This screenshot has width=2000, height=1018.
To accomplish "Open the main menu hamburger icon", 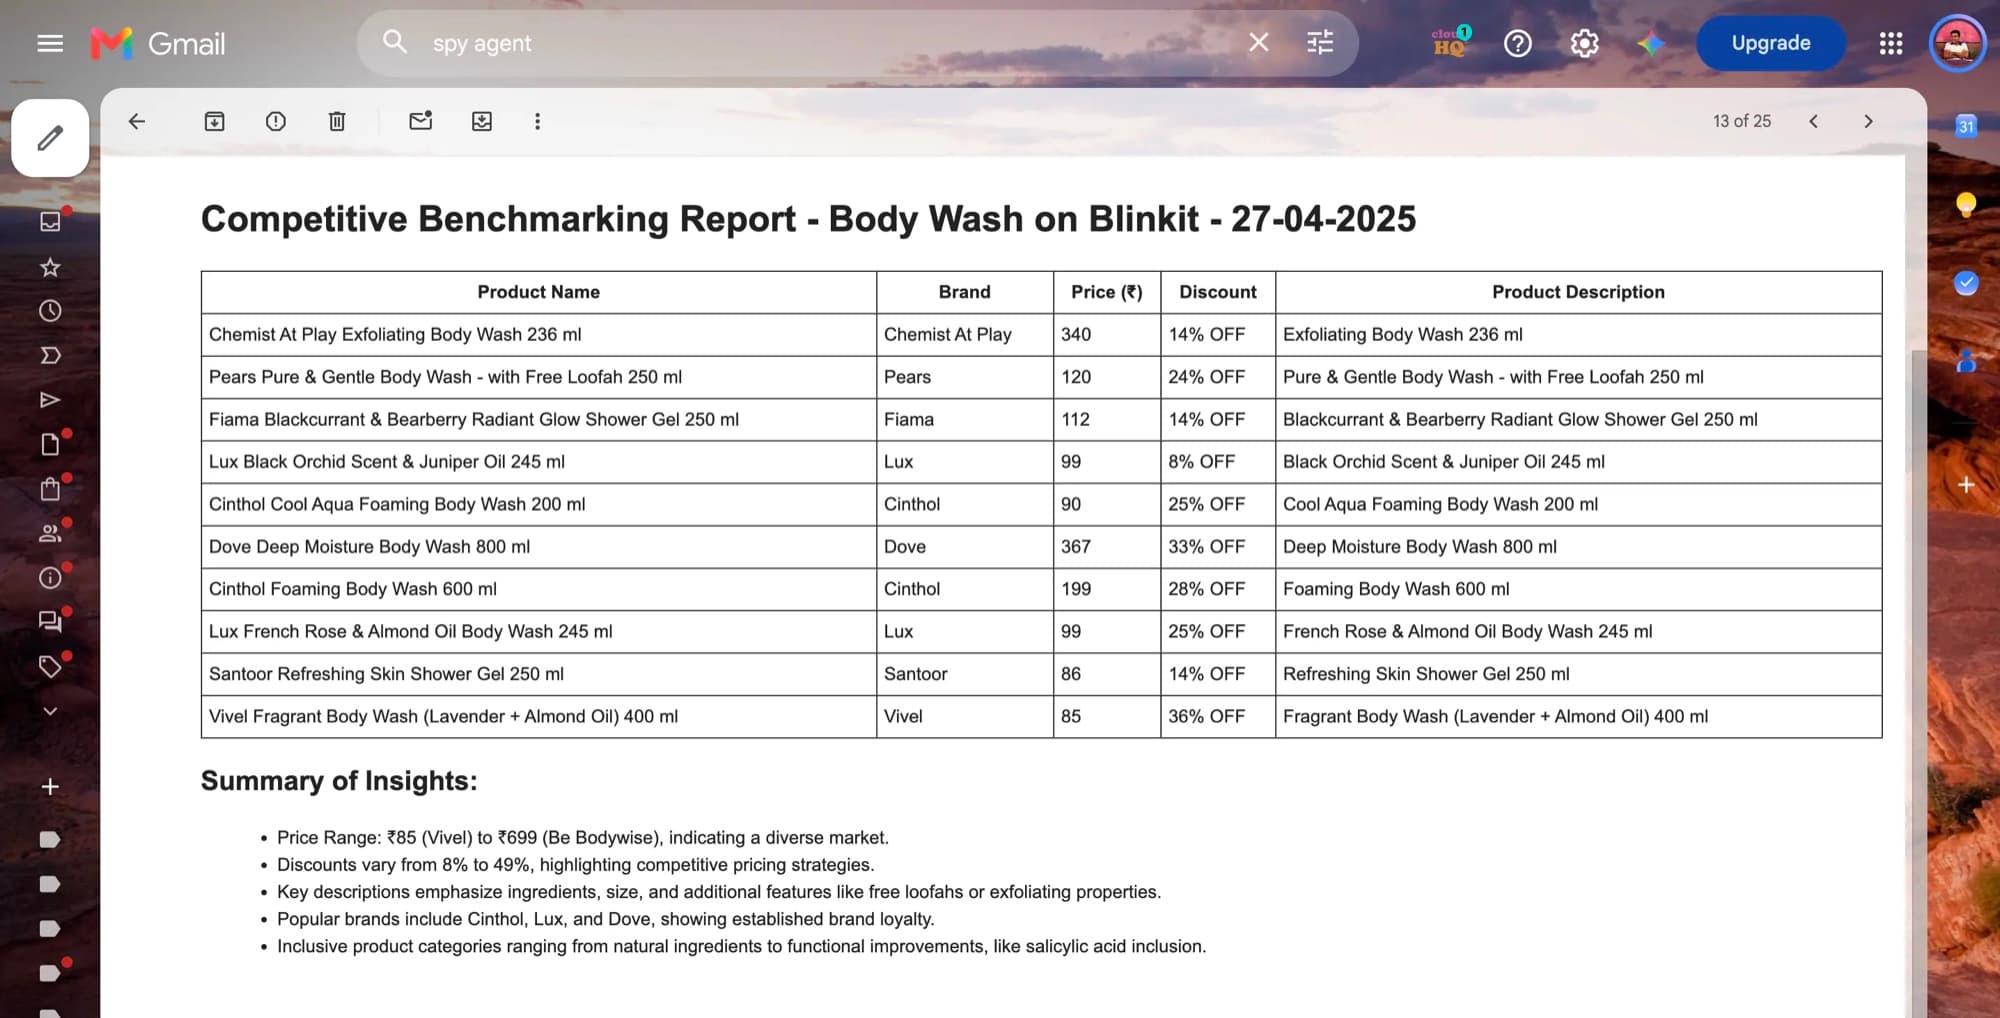I will click(x=50, y=43).
